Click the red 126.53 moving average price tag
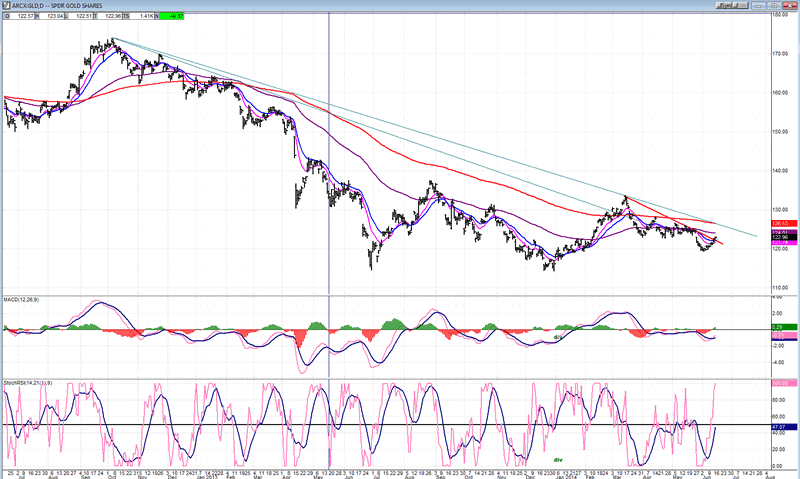This screenshot has height=479, width=800. click(785, 224)
